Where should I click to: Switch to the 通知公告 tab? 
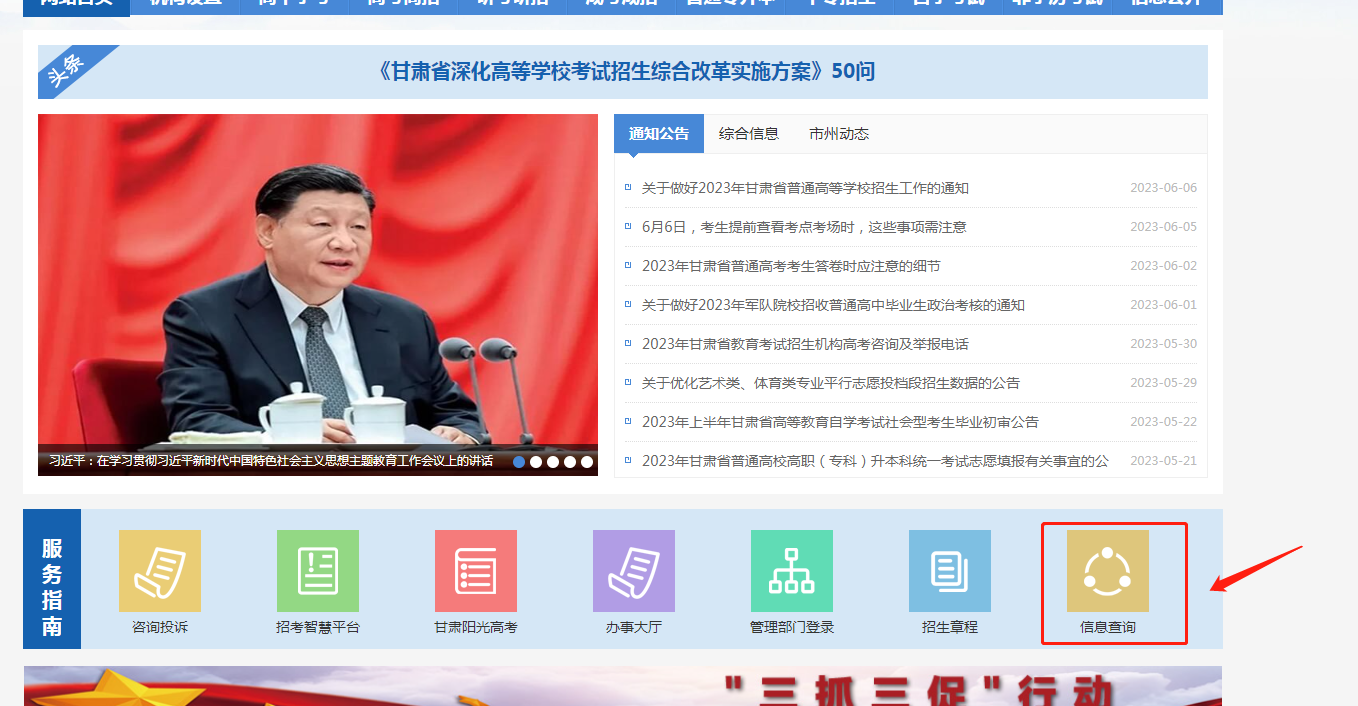pos(659,134)
